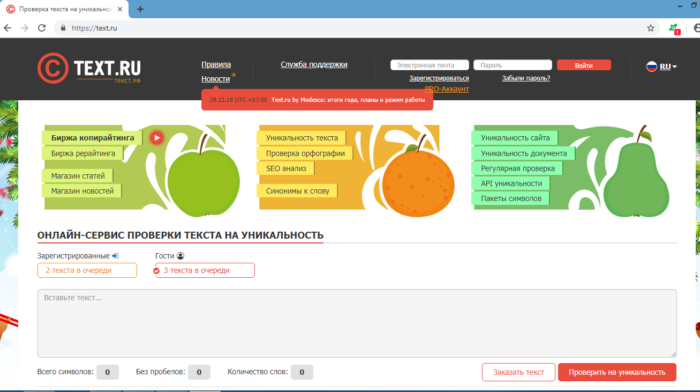Click the Количество слов counter value

pyautogui.click(x=302, y=372)
